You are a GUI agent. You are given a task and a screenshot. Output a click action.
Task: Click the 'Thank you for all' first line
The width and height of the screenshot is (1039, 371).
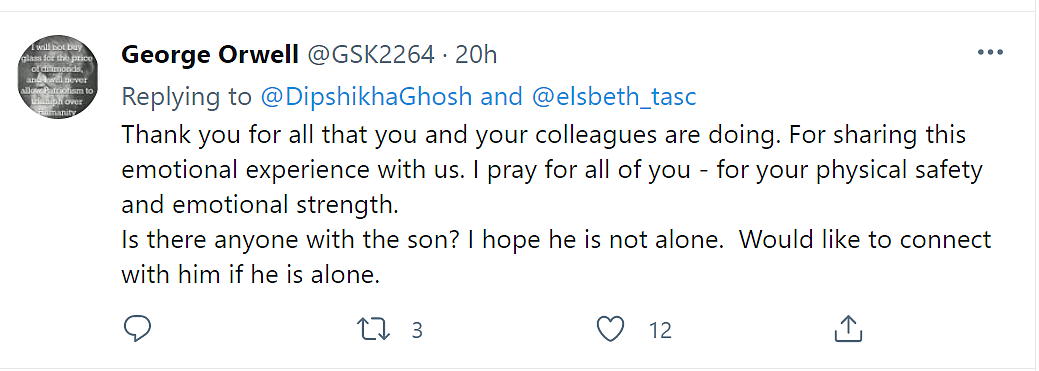[544, 136]
